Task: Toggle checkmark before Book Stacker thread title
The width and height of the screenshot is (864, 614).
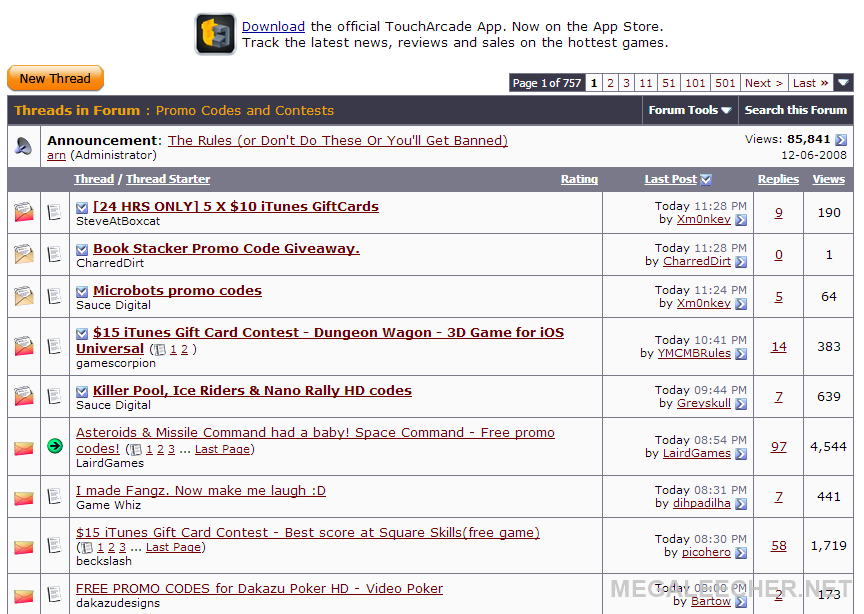Action: [82, 250]
